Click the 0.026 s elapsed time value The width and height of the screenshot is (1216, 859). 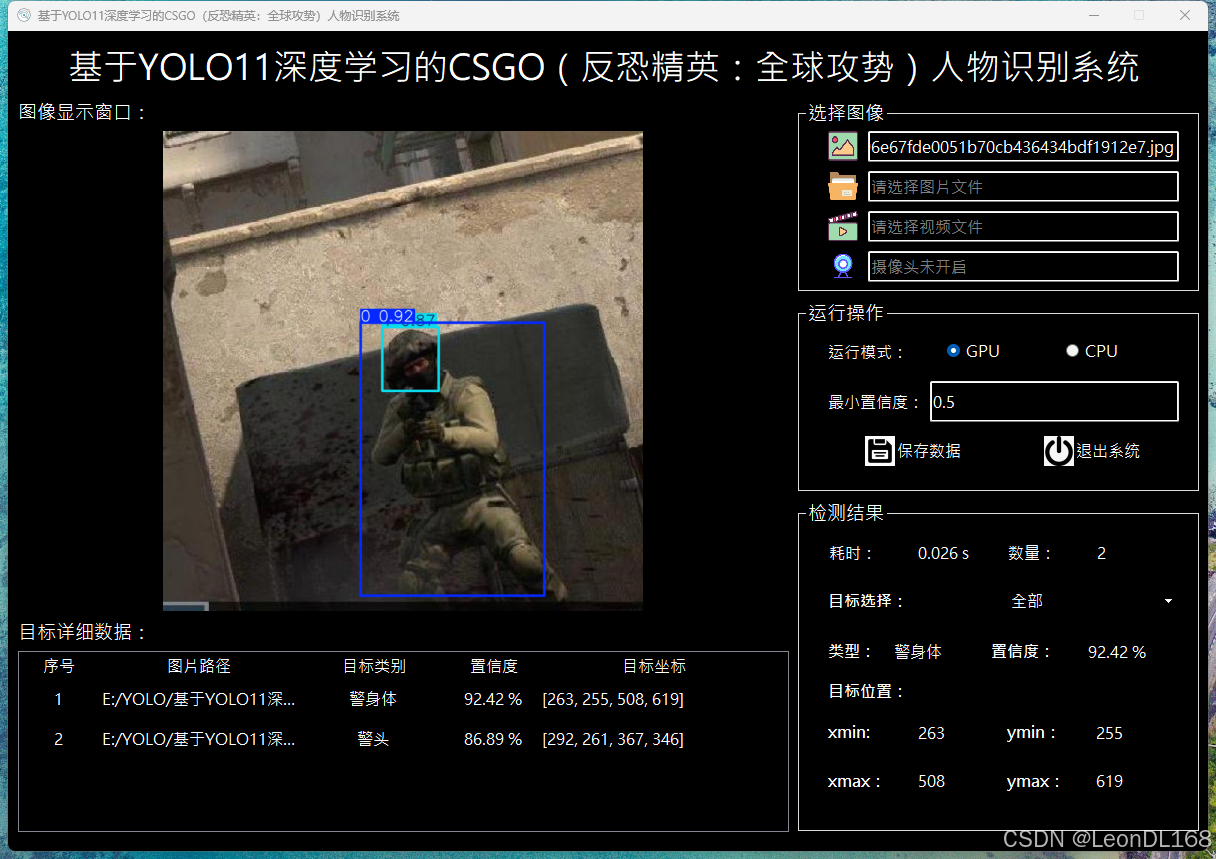(x=943, y=553)
